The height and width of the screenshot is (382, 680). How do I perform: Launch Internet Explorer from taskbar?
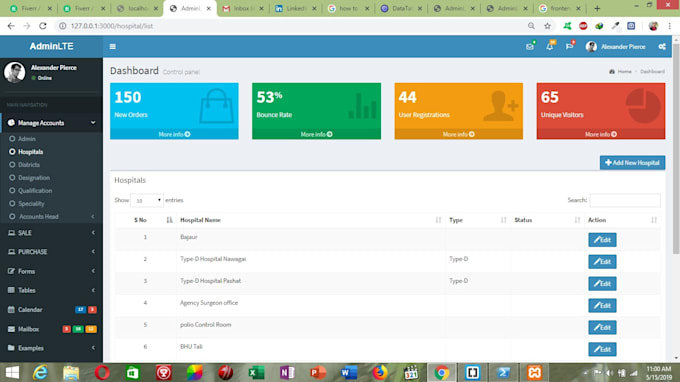coord(40,372)
